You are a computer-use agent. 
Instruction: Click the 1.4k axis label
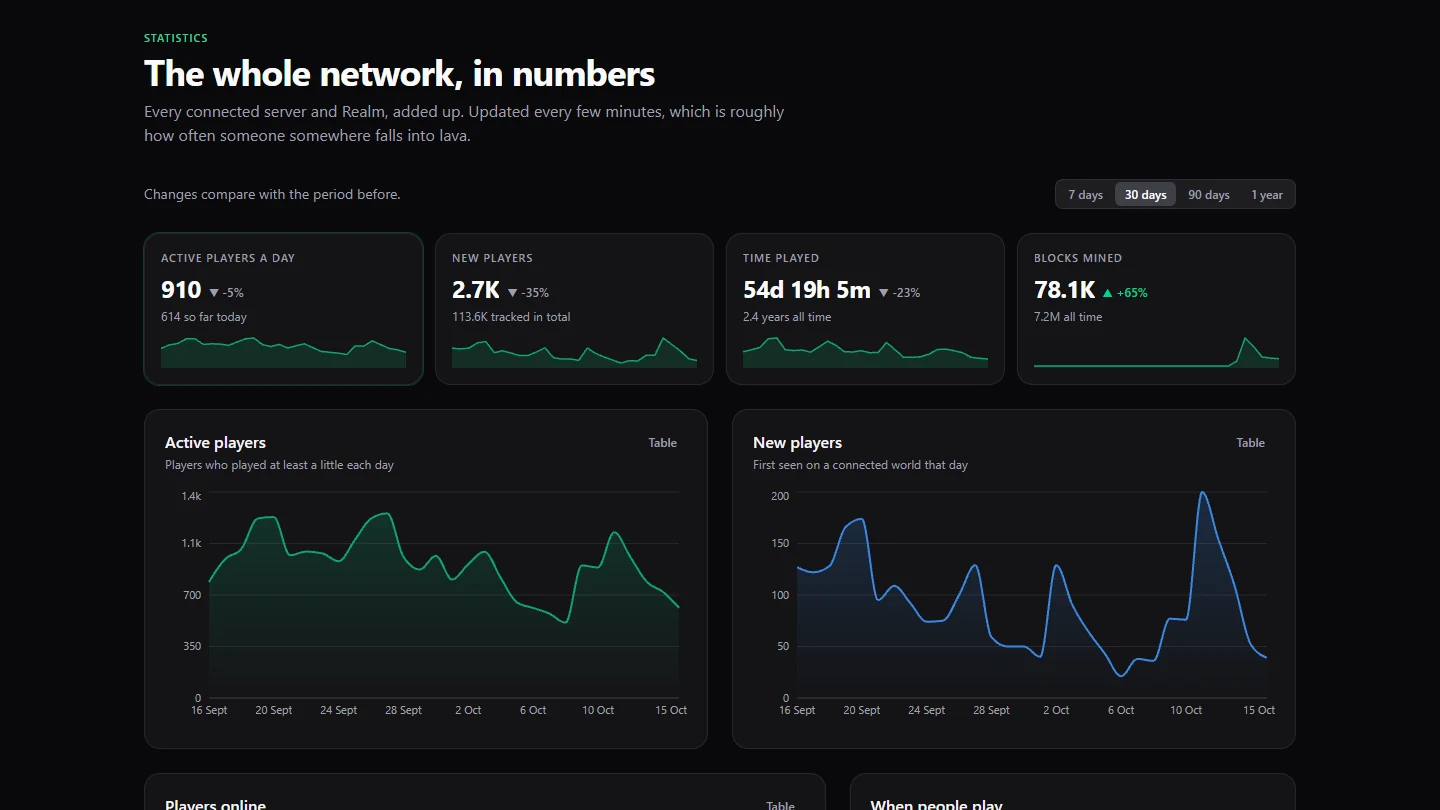[191, 496]
